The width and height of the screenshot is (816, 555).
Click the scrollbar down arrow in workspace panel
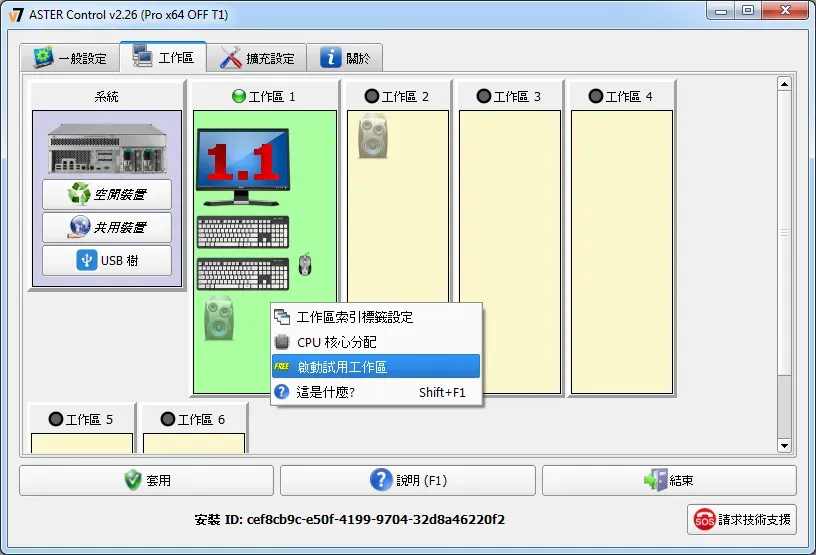(x=784, y=445)
